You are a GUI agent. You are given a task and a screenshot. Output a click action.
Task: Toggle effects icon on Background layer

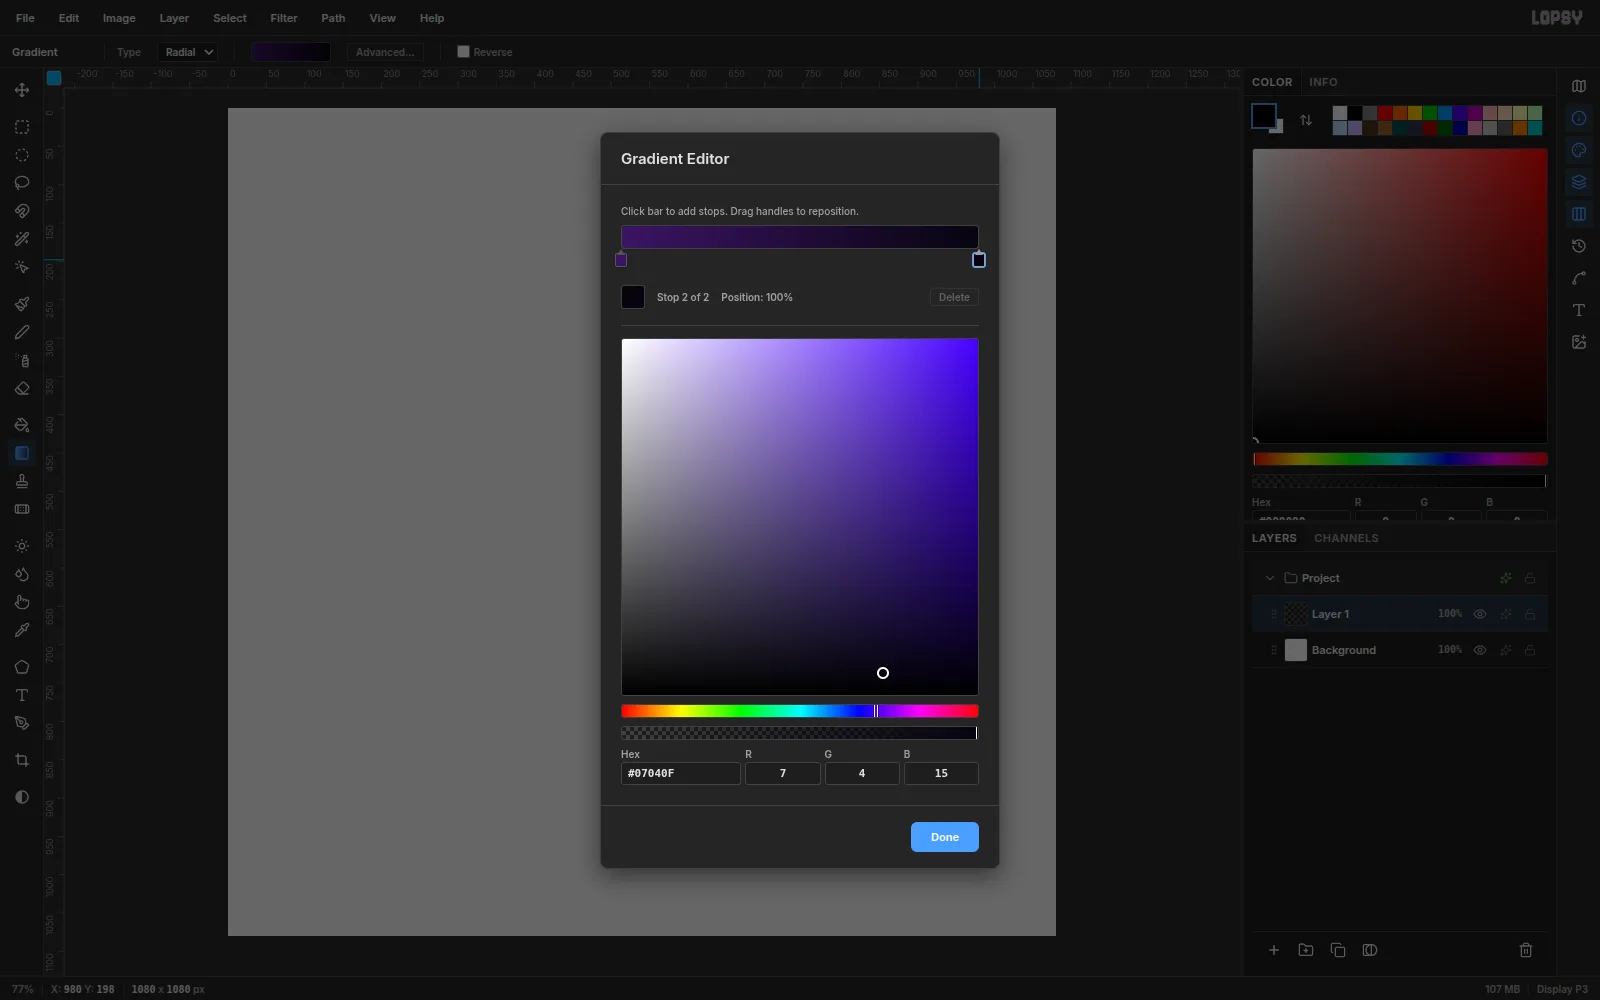pyautogui.click(x=1506, y=650)
